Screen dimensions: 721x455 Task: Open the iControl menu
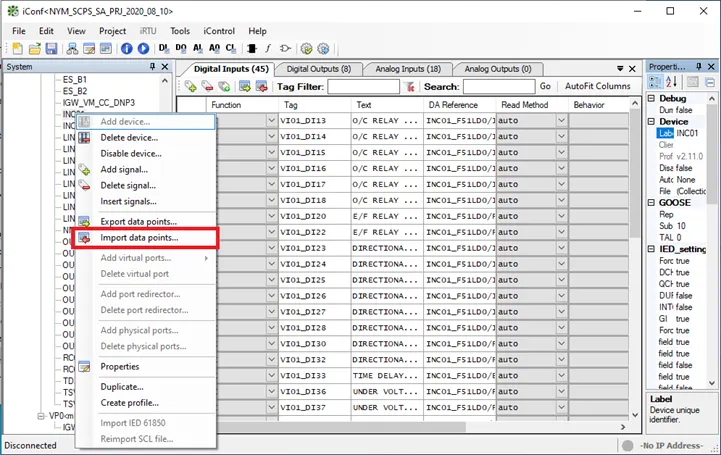pos(219,31)
